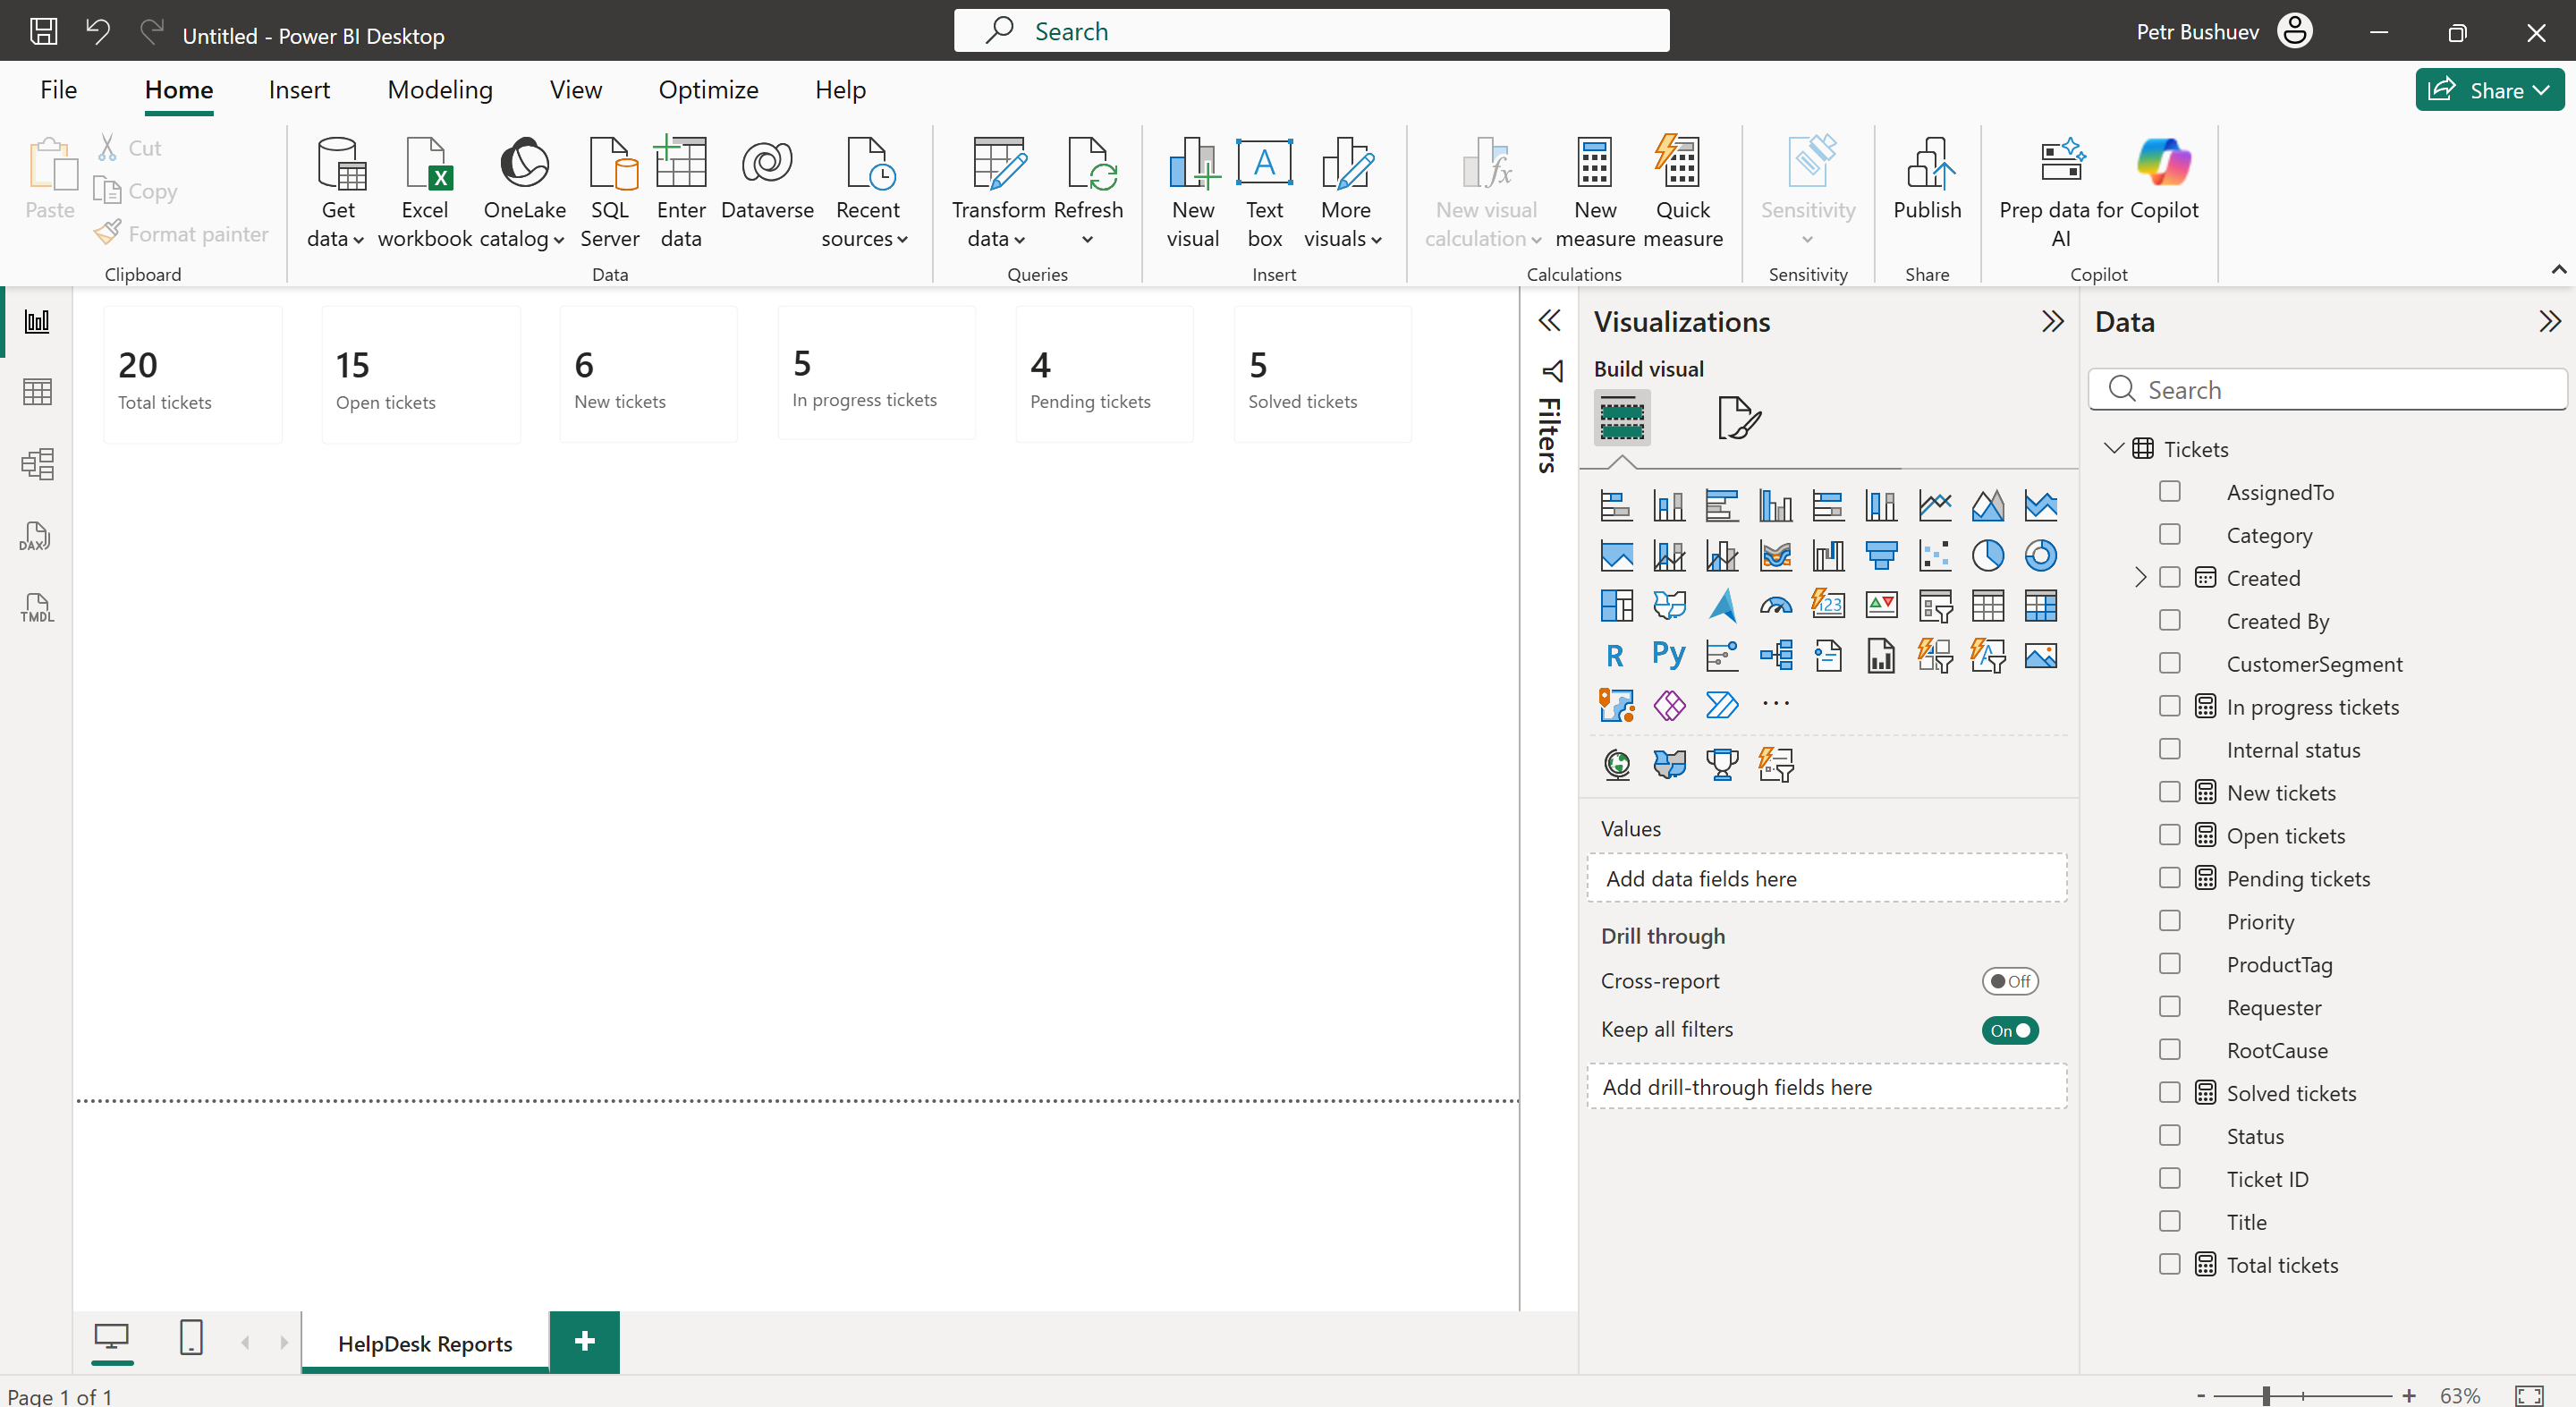Click the zoom in plus button
This screenshot has height=1407, width=2576.
[2409, 1395]
